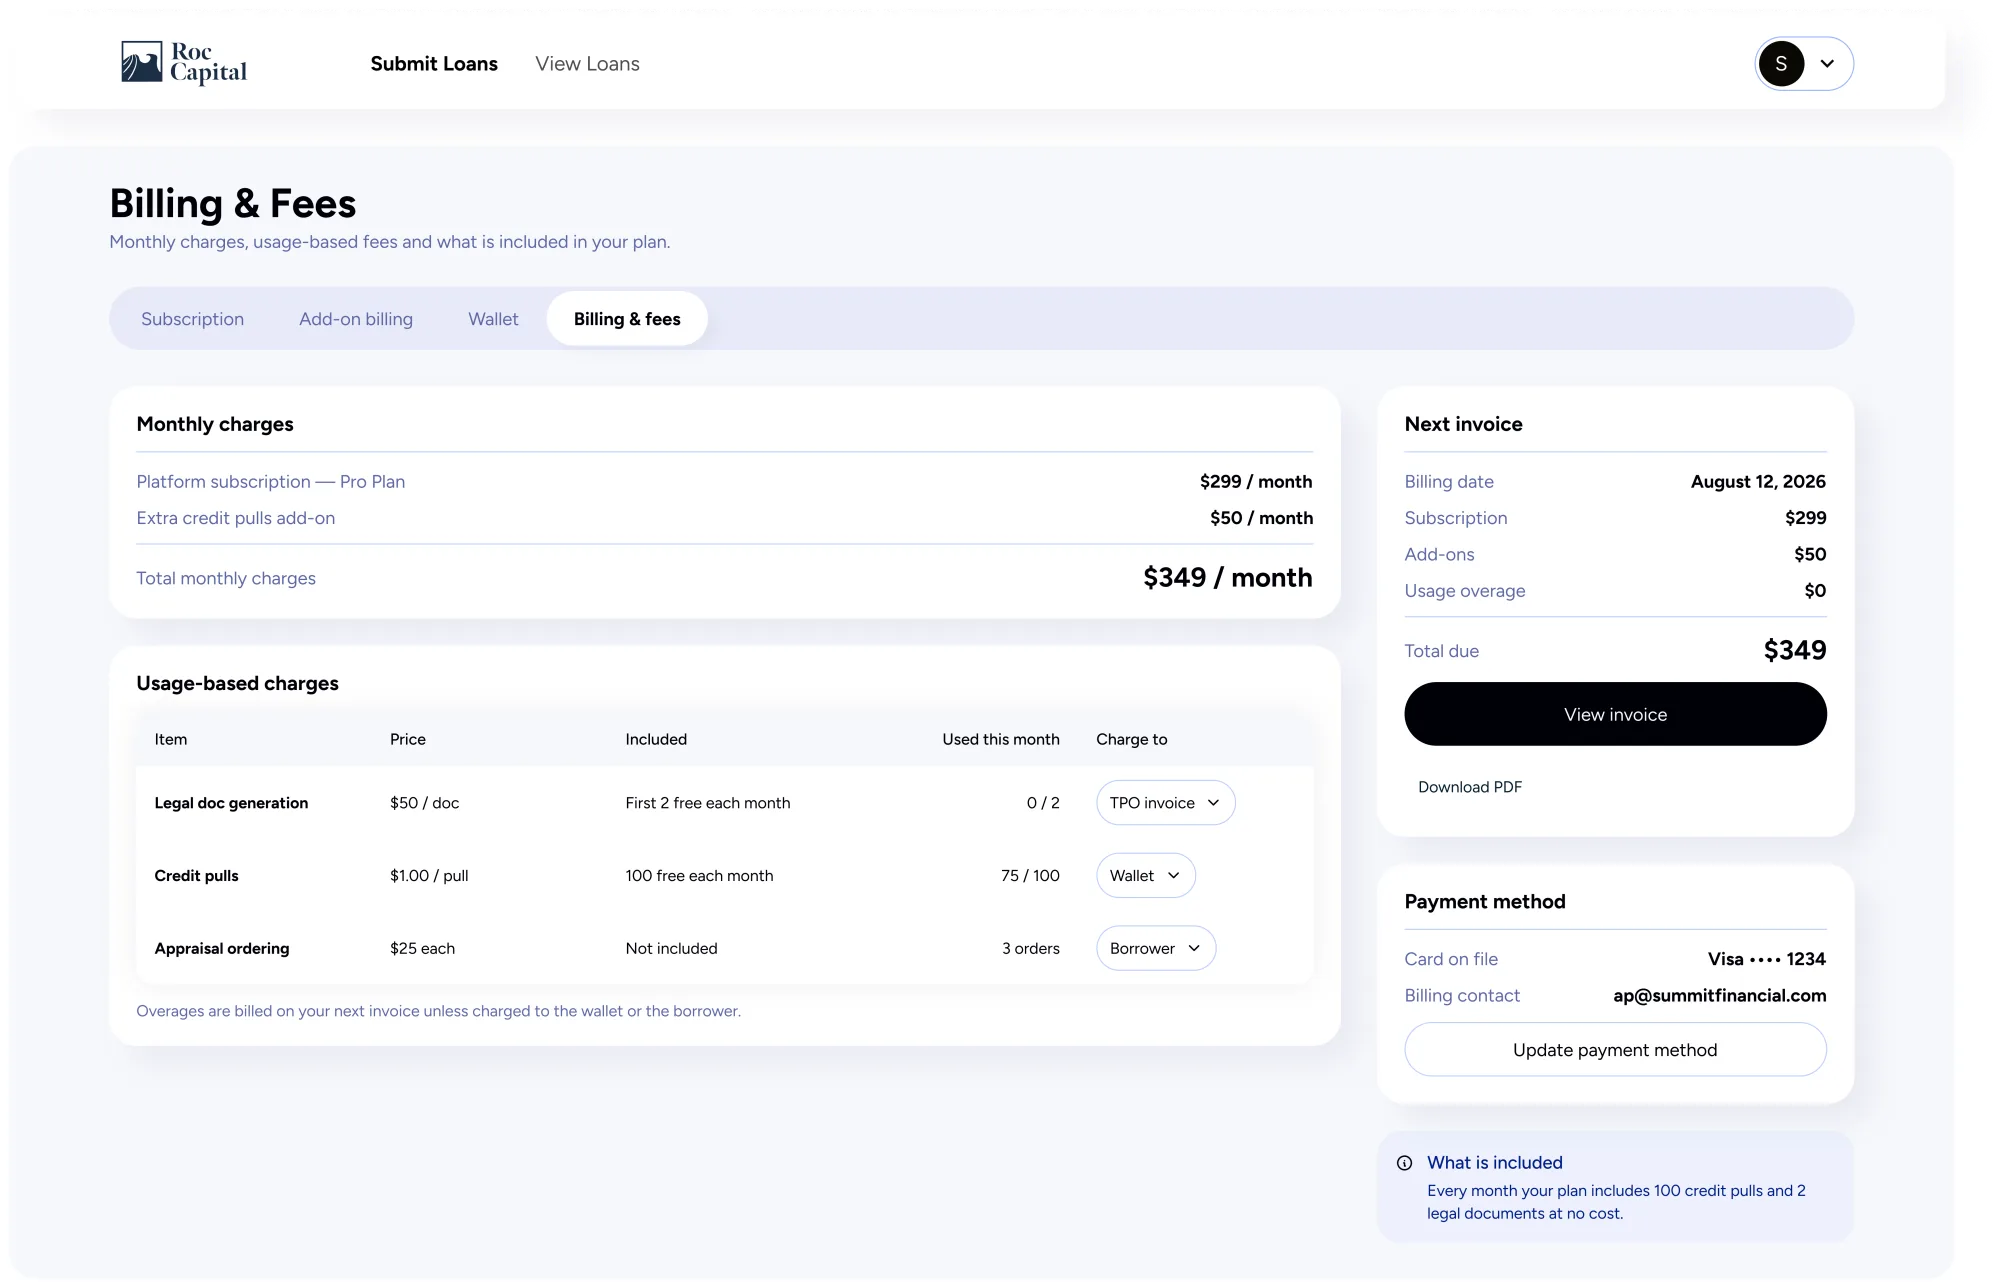Click the View invoice button
This screenshot has height=1288, width=2000.
(1615, 714)
